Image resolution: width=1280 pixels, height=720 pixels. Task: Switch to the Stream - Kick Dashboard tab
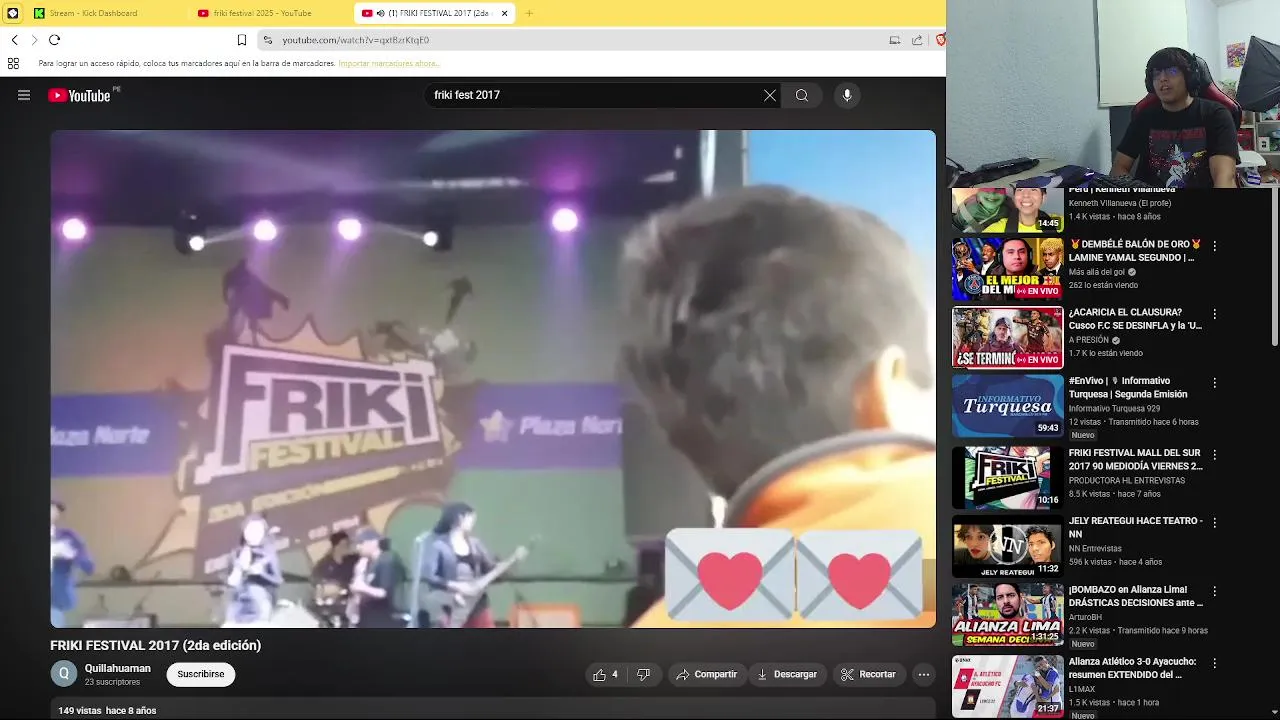(x=105, y=13)
